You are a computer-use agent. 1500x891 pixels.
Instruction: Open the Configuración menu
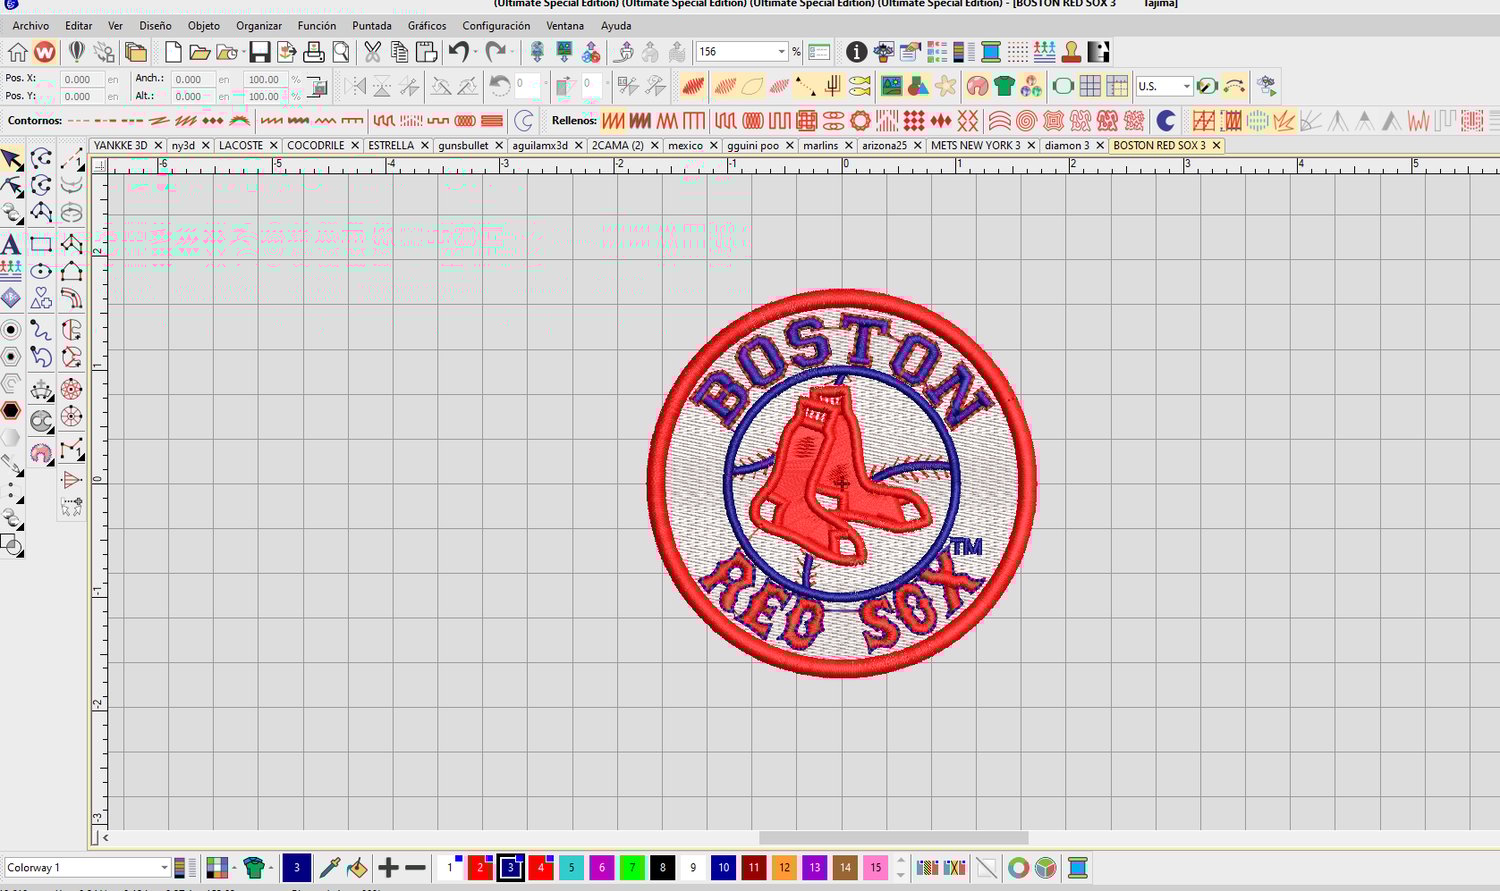tap(496, 26)
